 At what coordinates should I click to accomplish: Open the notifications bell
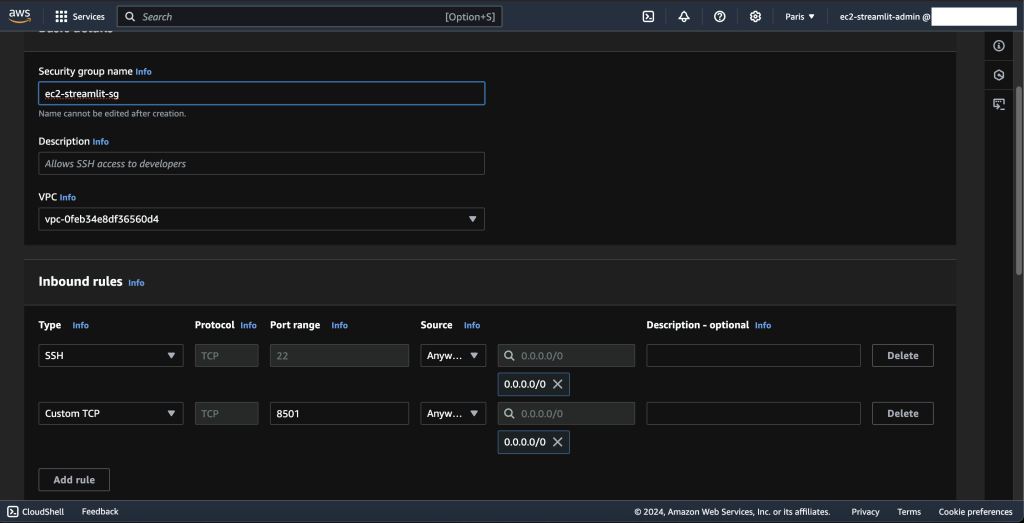(684, 16)
